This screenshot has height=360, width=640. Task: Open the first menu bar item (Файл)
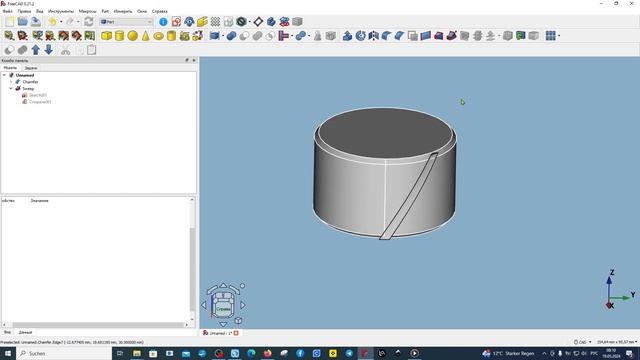click(7, 11)
